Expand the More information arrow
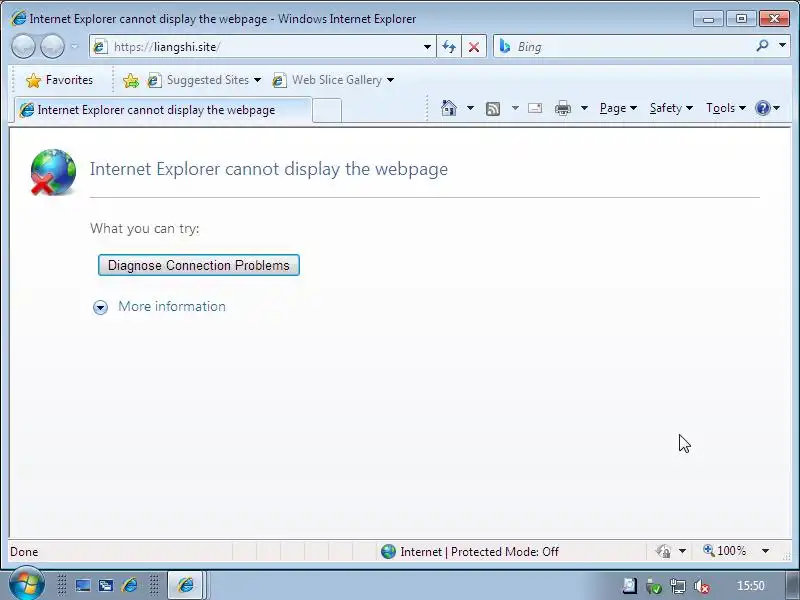Screen dimensions: 800x600 pos(101,307)
